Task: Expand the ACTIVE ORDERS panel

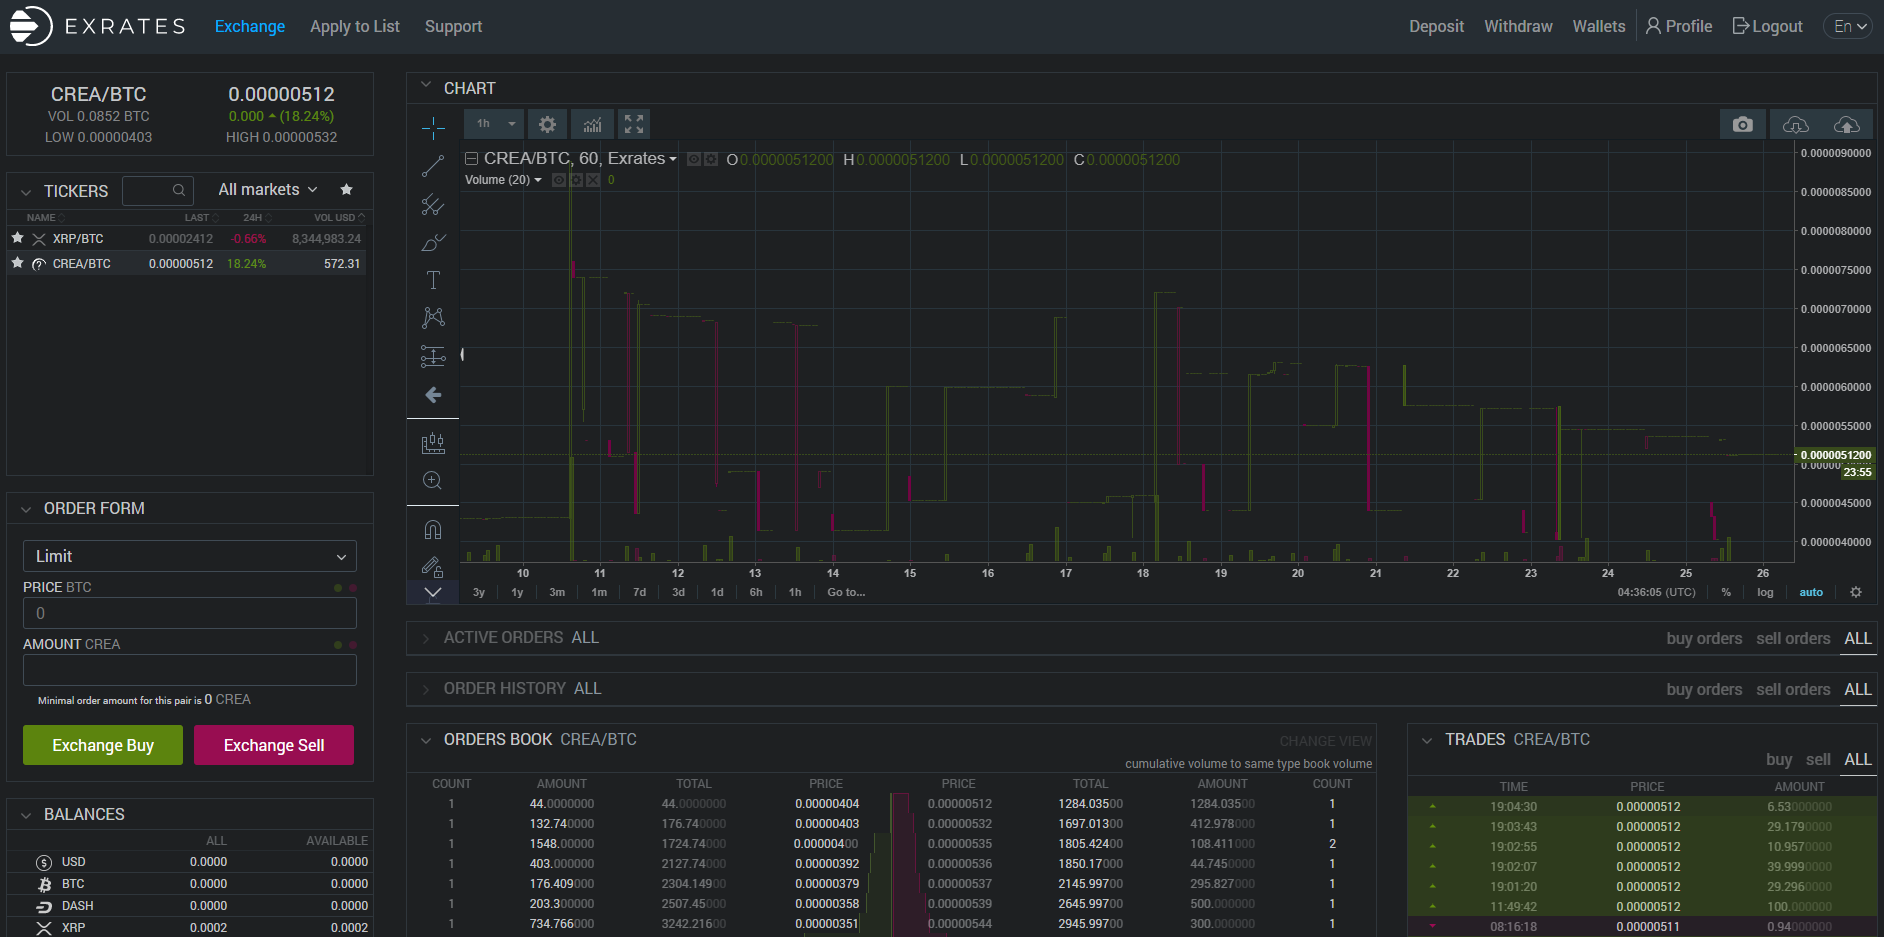Action: pos(426,638)
